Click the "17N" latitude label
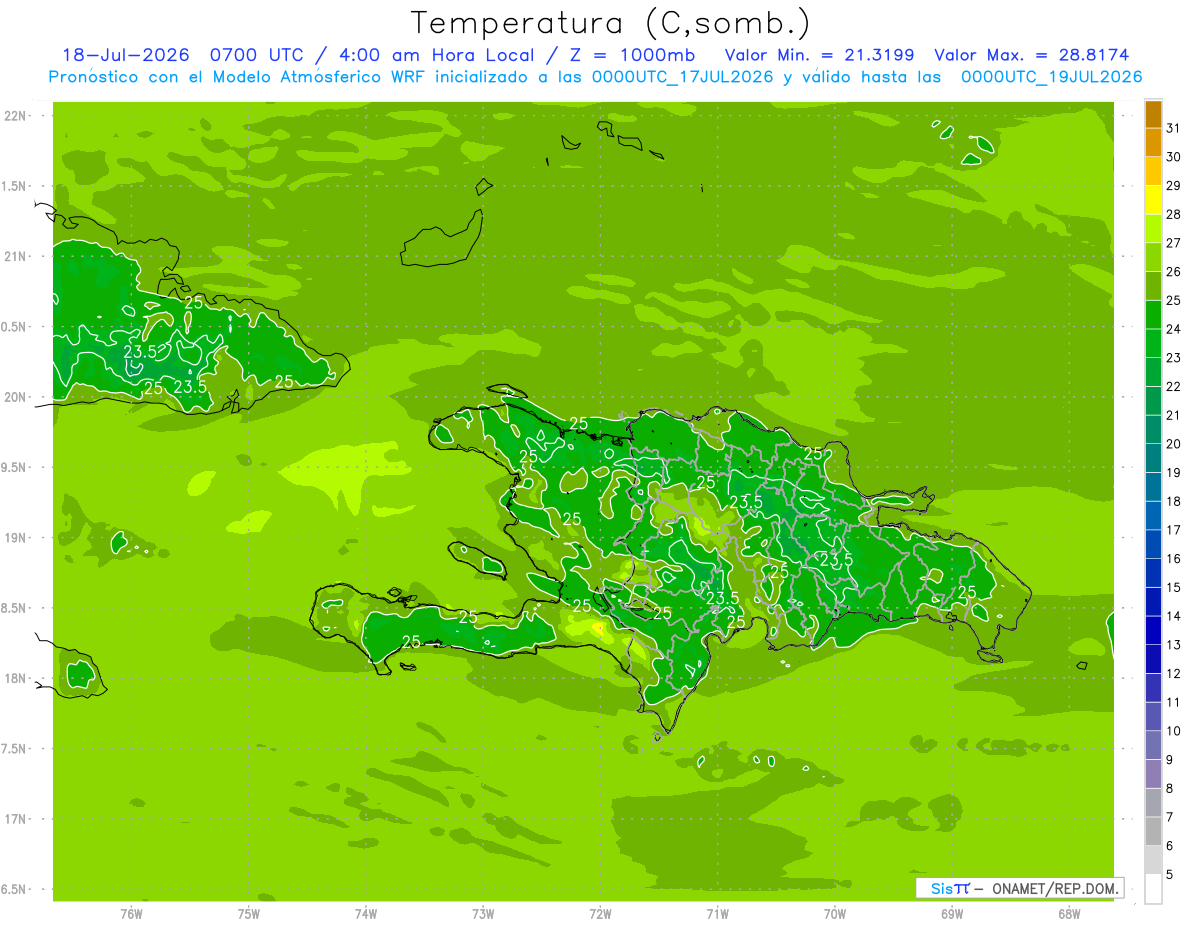This screenshot has height=927, width=1200. click(x=16, y=819)
